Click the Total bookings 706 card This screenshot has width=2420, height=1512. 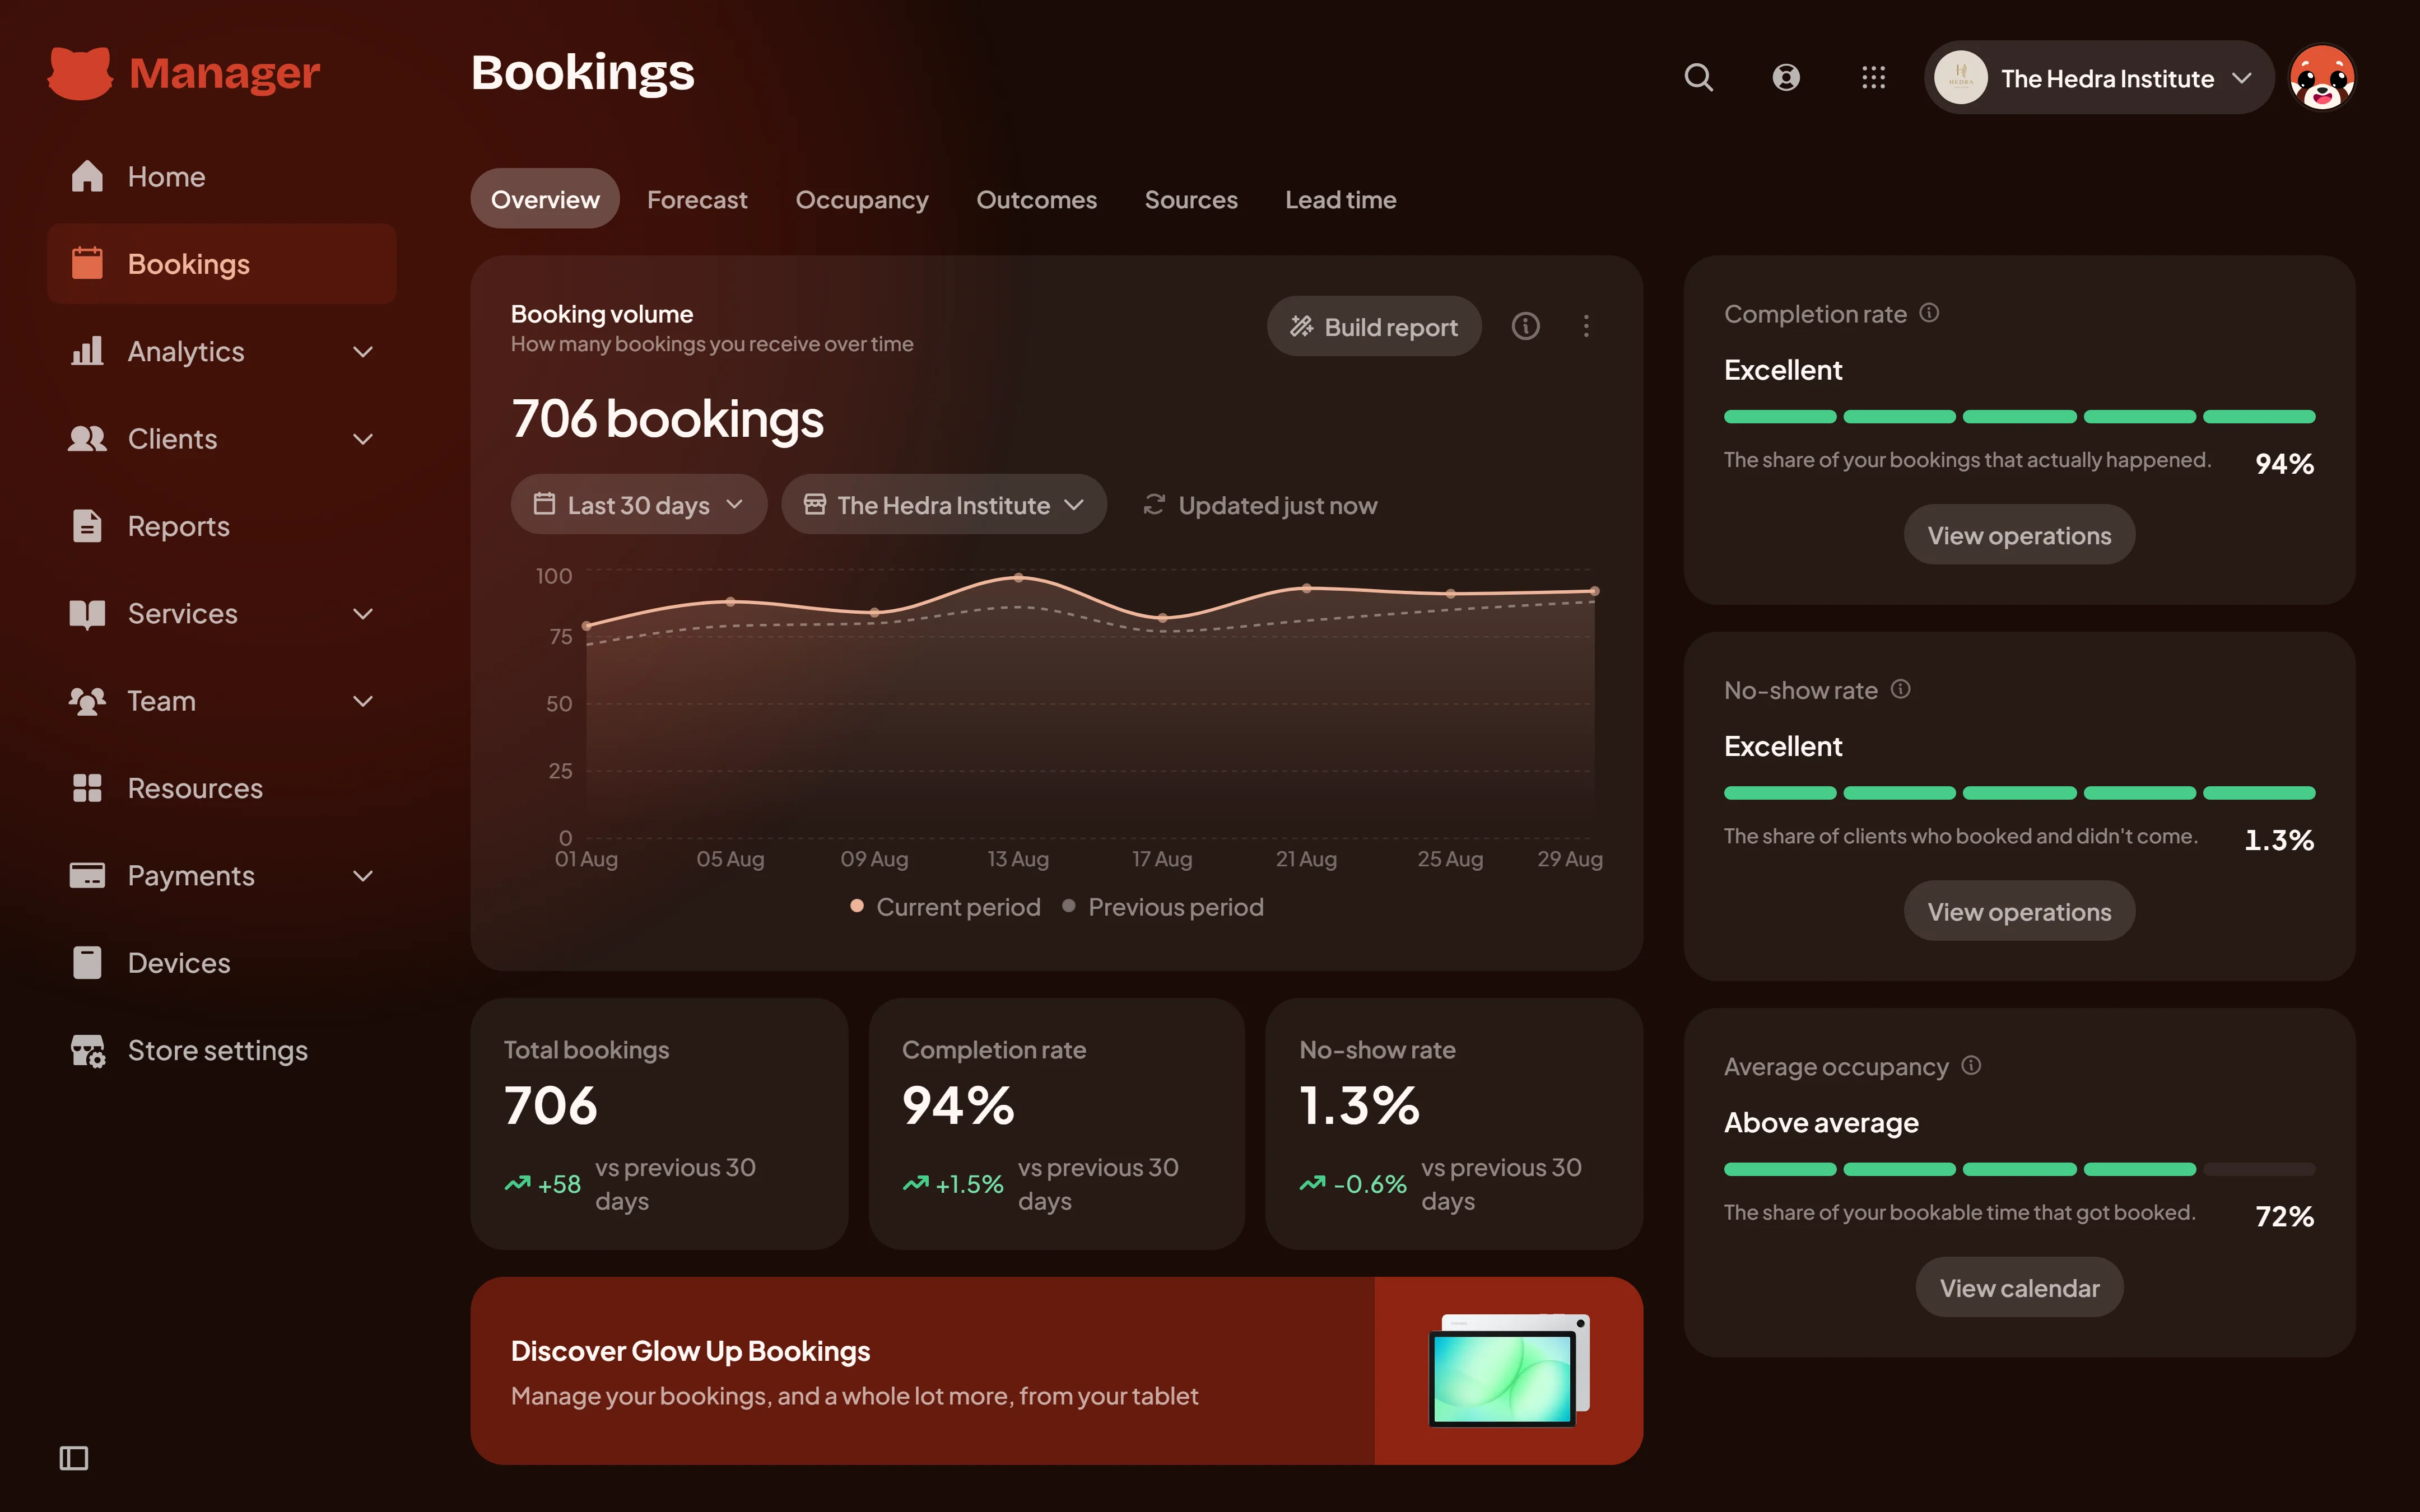tap(659, 1123)
